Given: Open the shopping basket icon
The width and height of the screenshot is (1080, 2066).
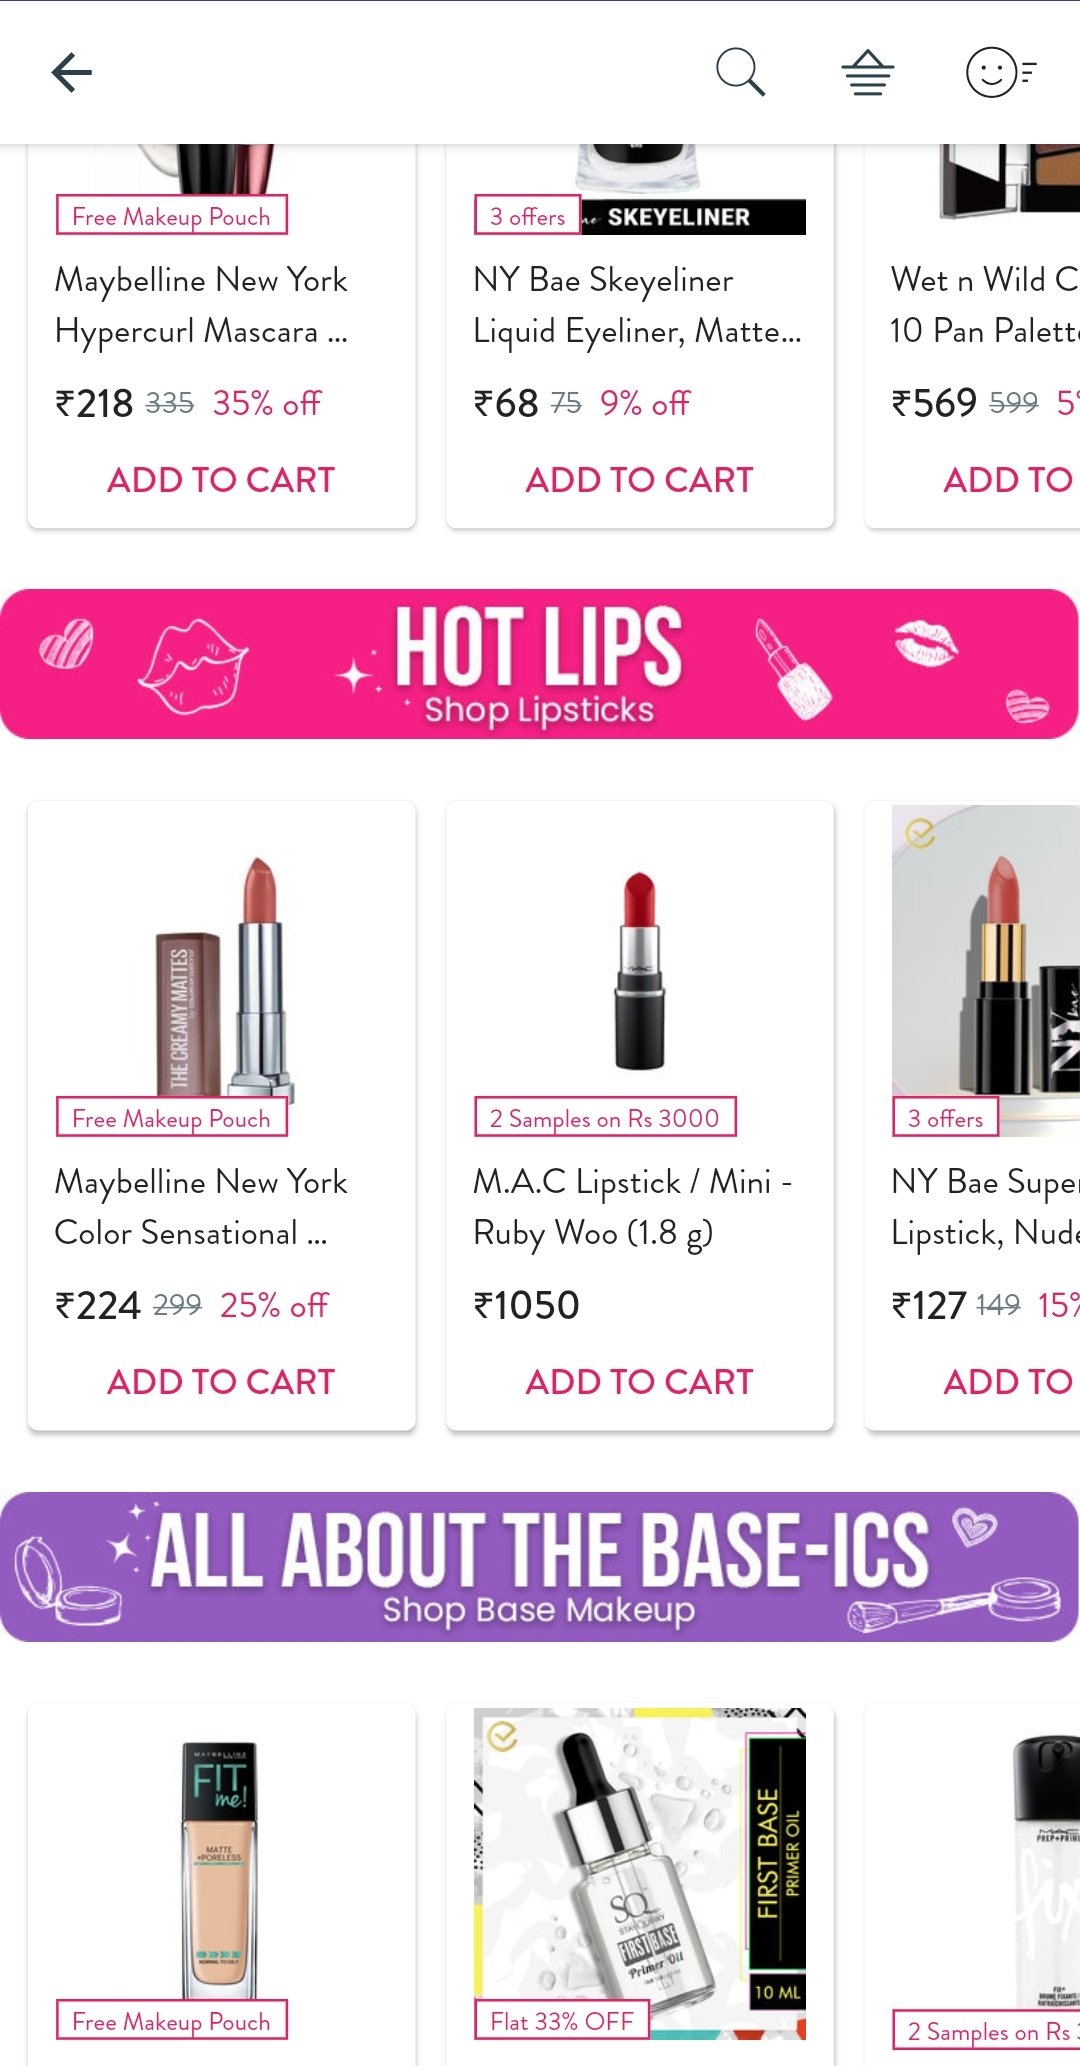Looking at the screenshot, I should pos(867,73).
